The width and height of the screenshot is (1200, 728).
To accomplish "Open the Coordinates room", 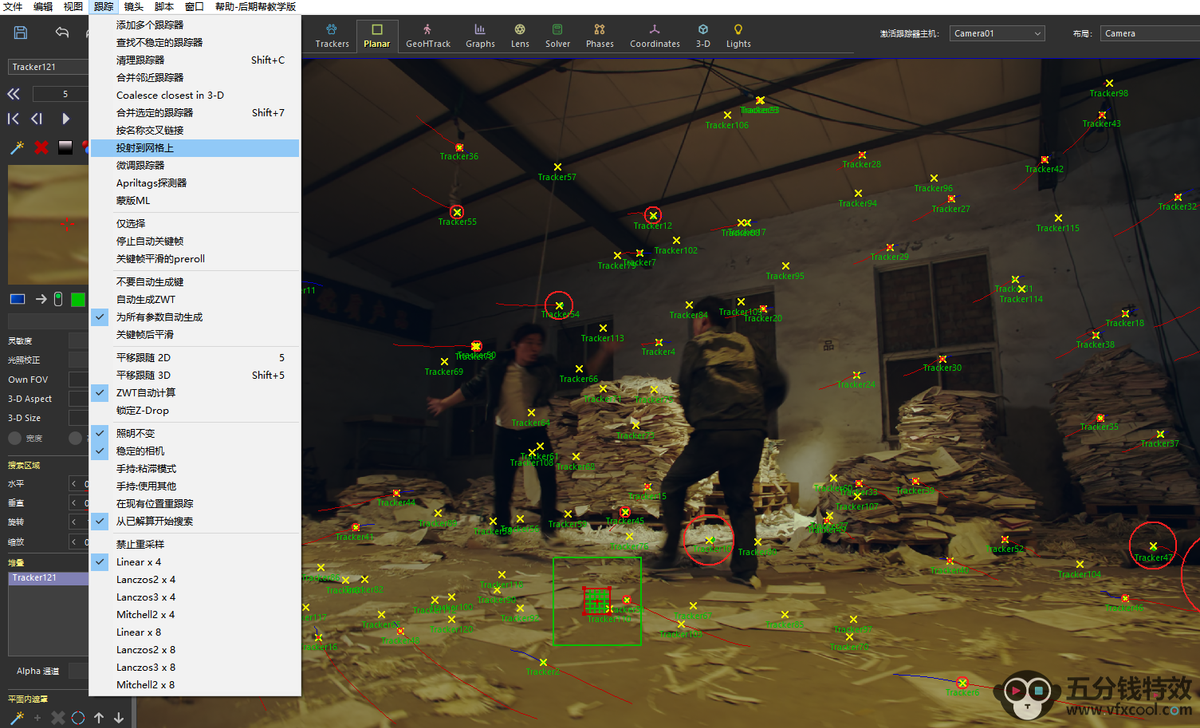I will (x=654, y=36).
